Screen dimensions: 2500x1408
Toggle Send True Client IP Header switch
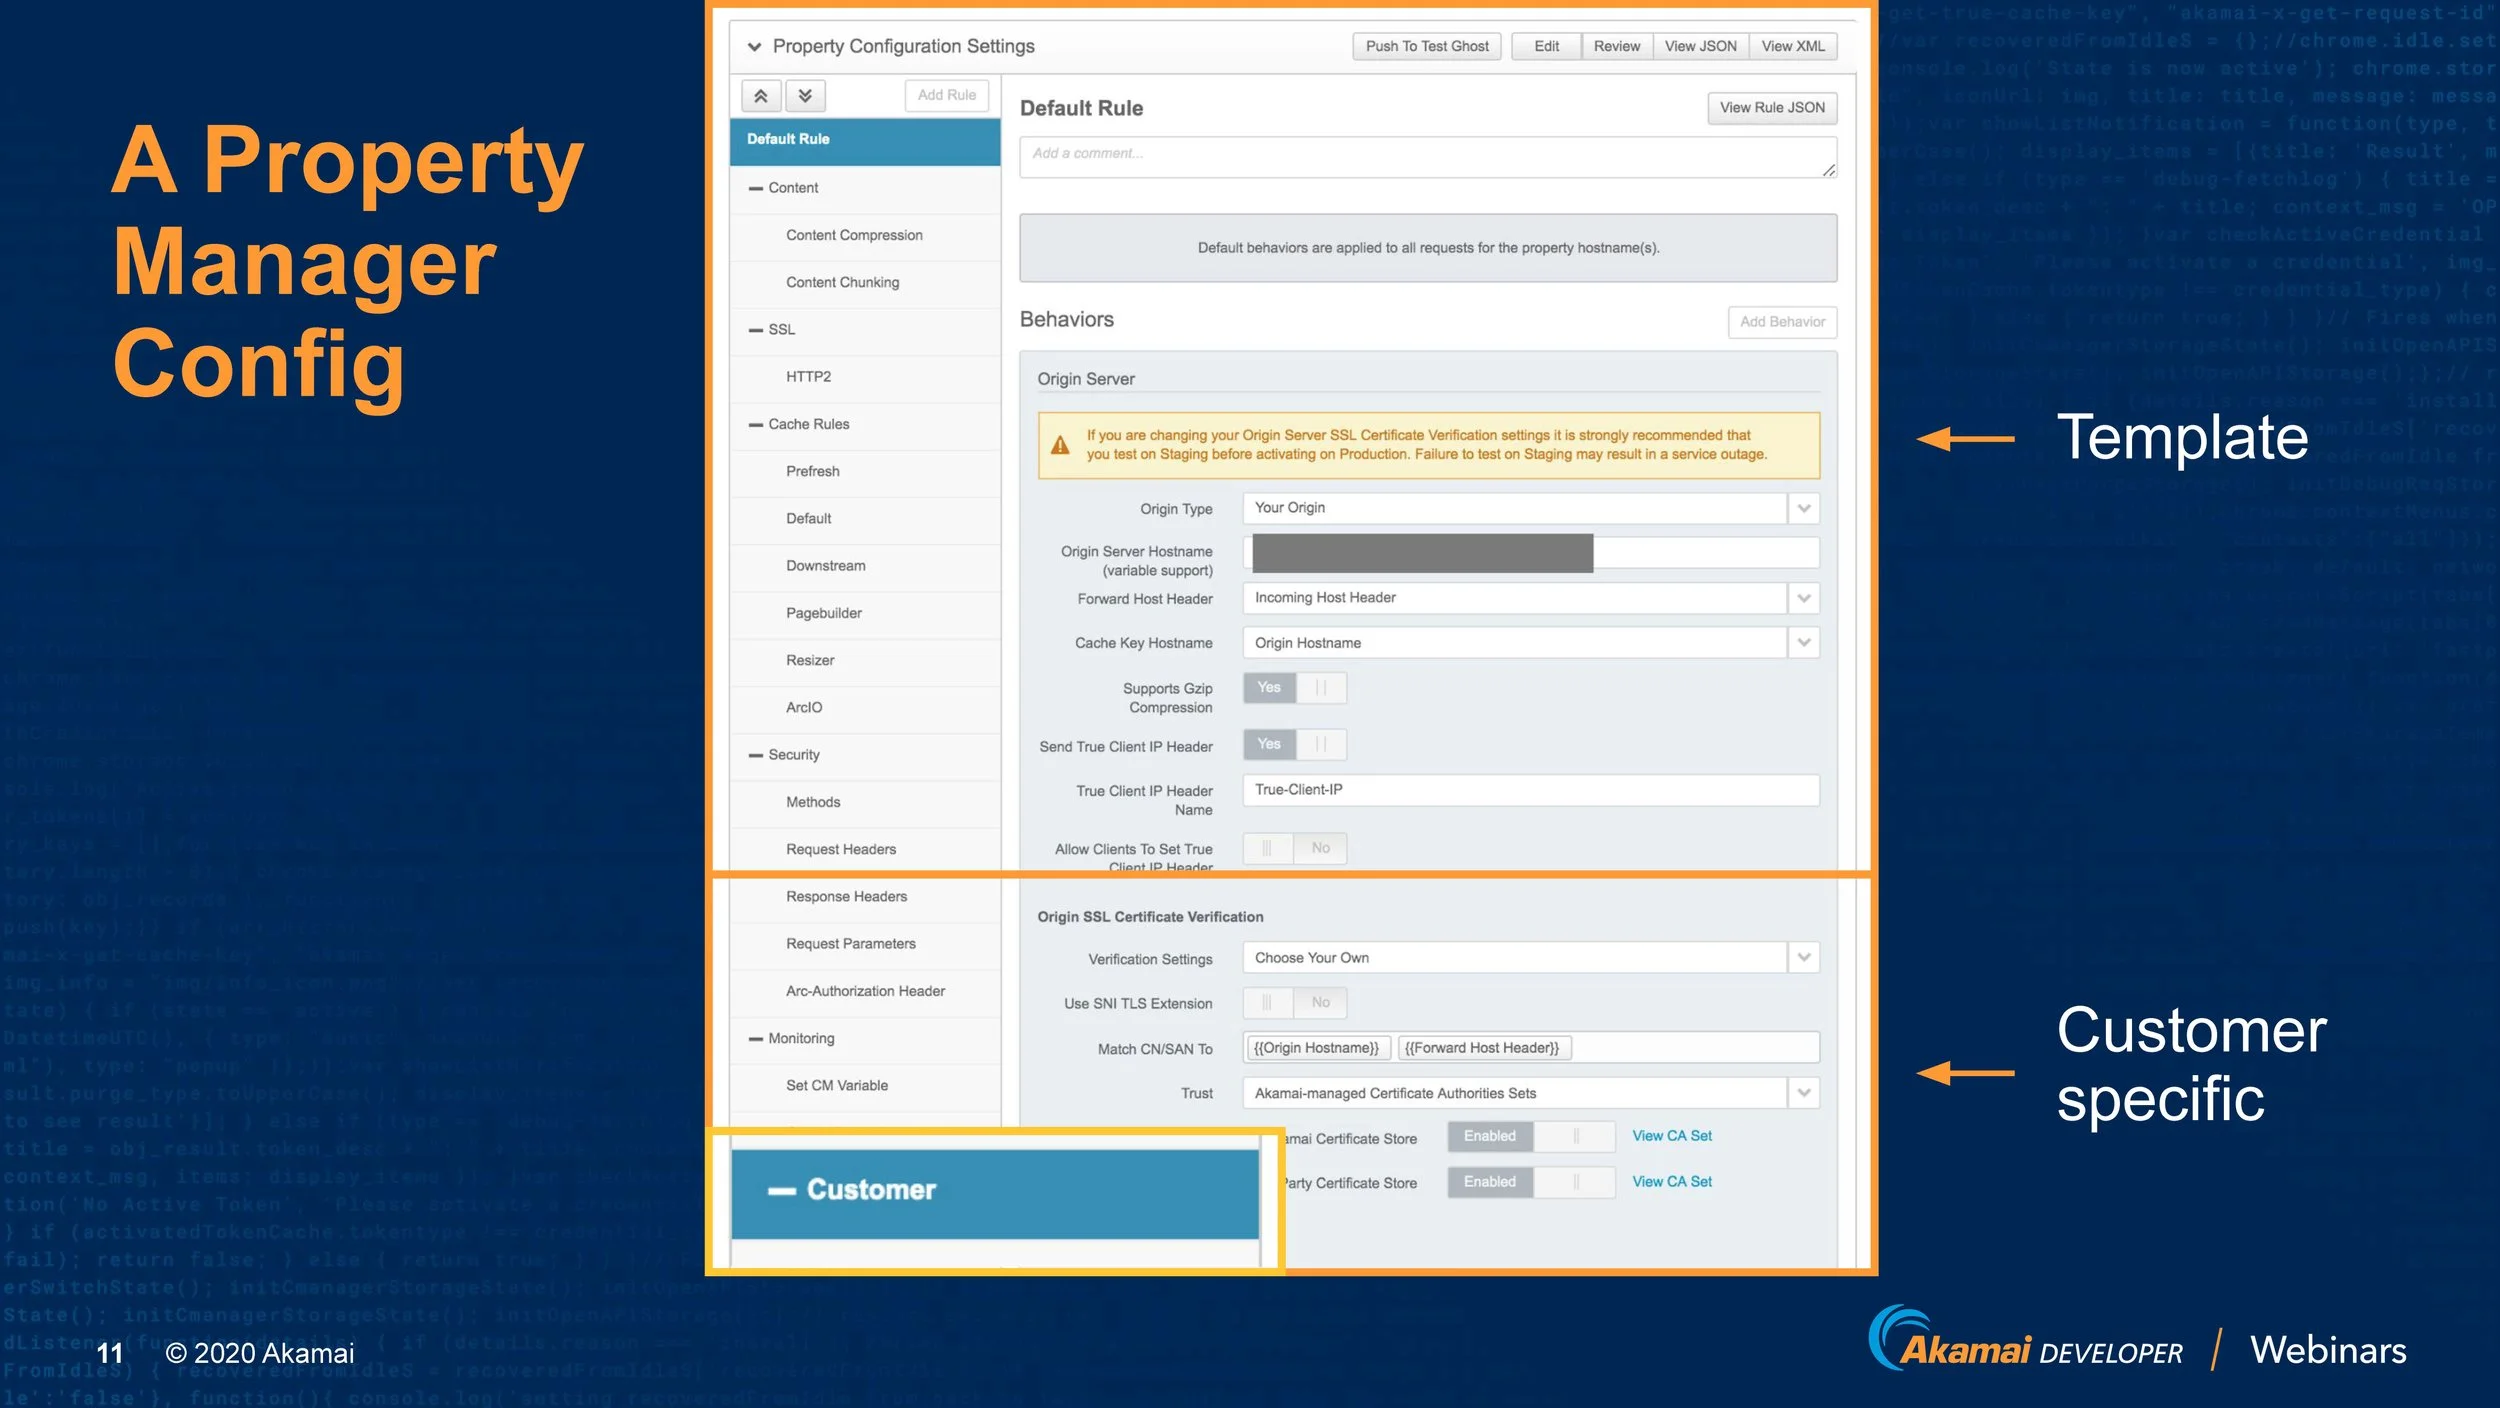click(x=1295, y=745)
